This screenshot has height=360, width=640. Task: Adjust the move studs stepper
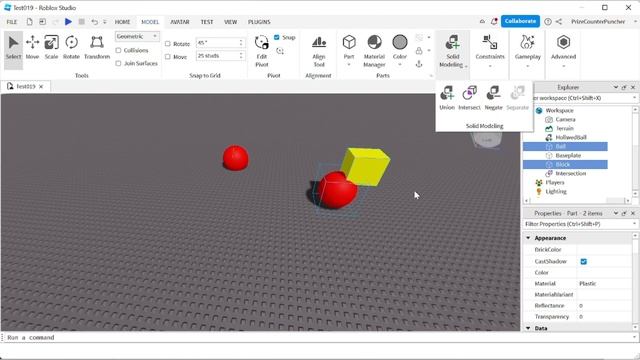click(241, 56)
